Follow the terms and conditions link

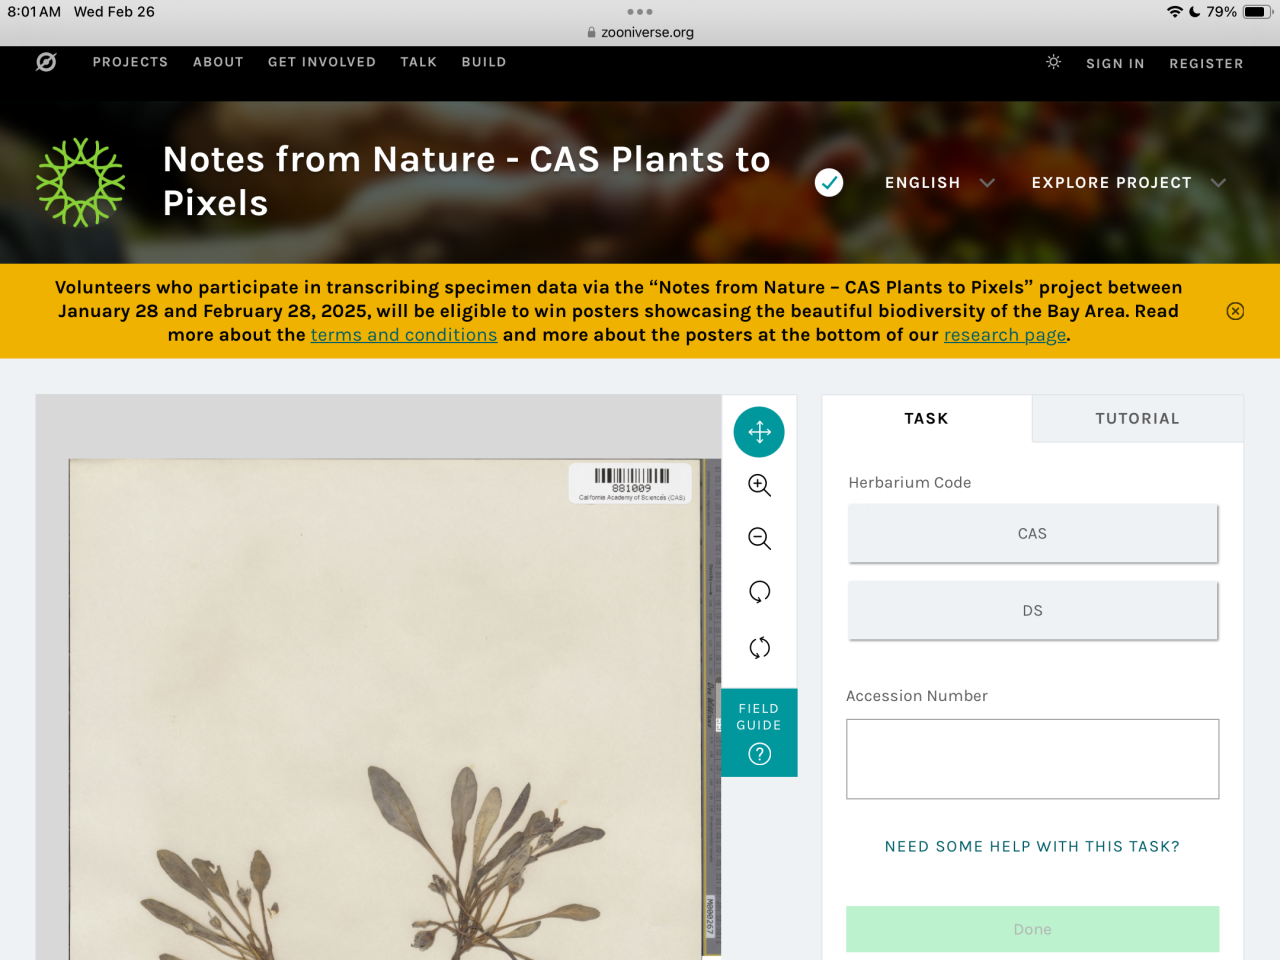(404, 335)
